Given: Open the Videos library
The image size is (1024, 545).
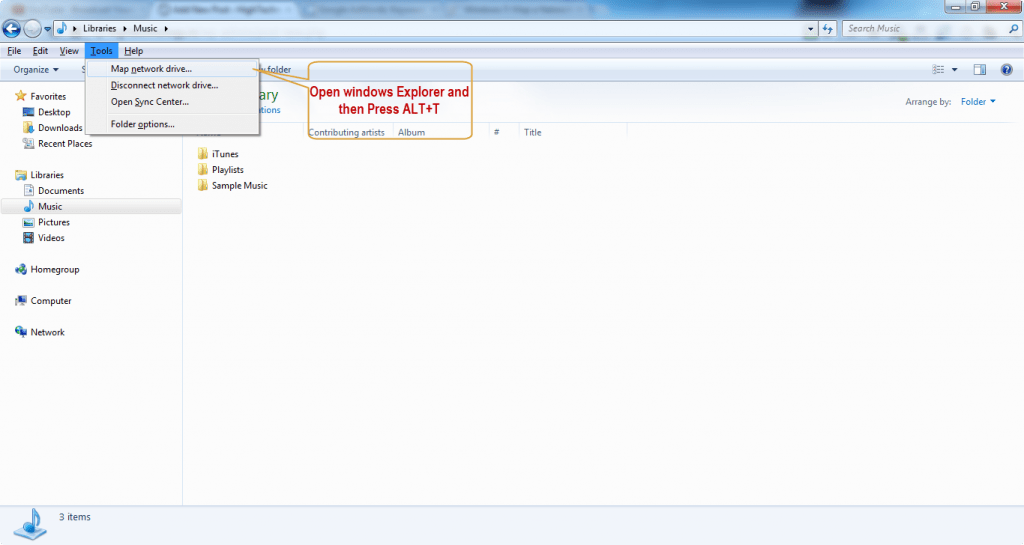Looking at the screenshot, I should tap(51, 238).
